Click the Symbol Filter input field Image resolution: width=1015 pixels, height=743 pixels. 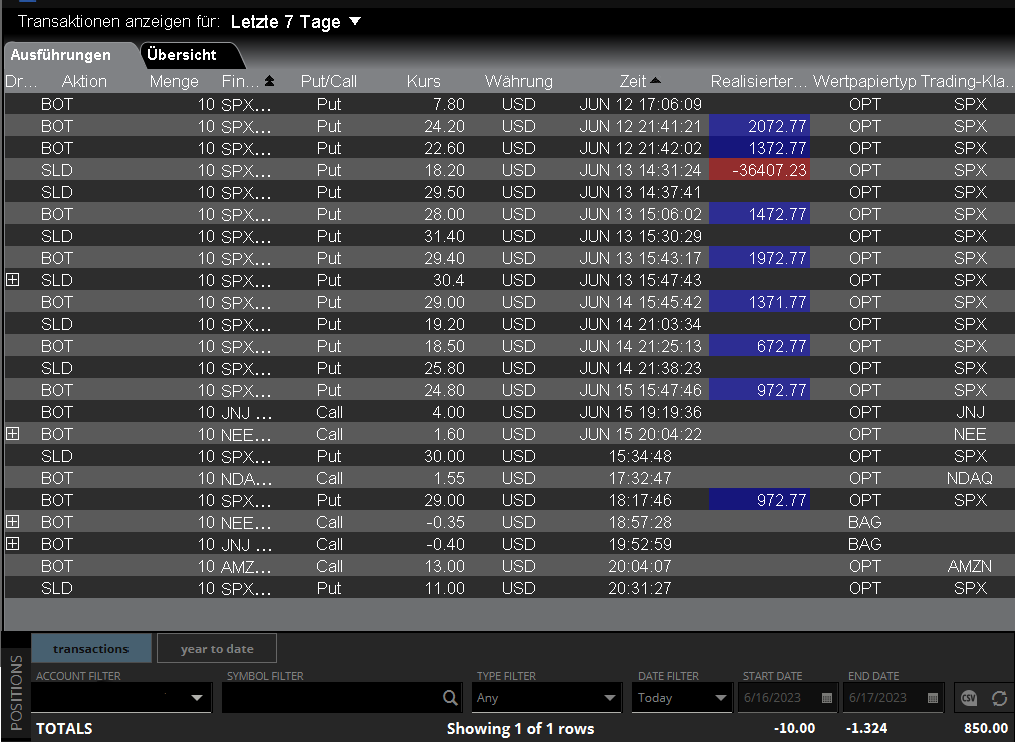[x=330, y=698]
